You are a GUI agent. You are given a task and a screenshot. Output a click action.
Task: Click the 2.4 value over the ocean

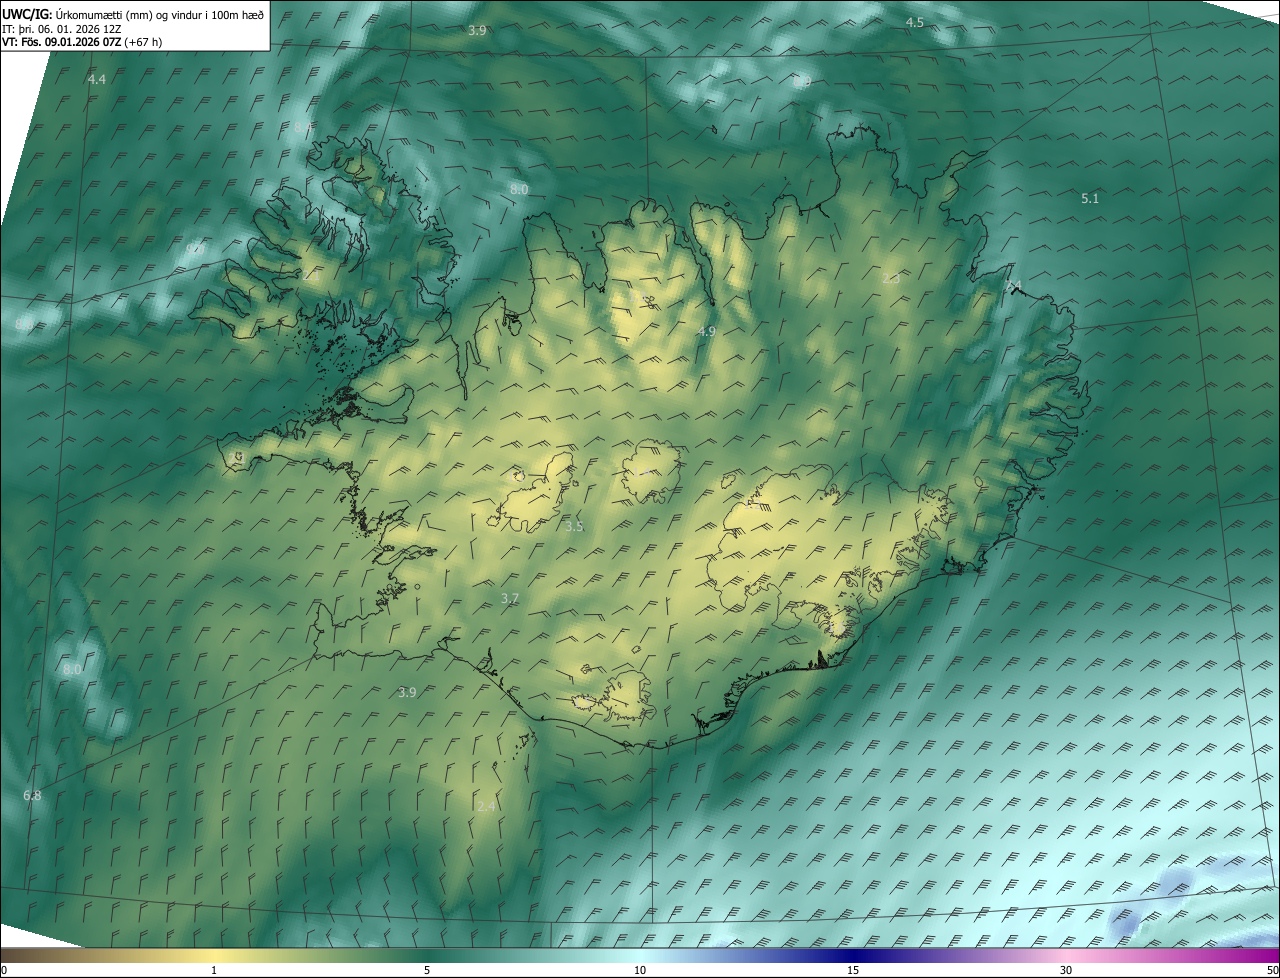coord(487,806)
